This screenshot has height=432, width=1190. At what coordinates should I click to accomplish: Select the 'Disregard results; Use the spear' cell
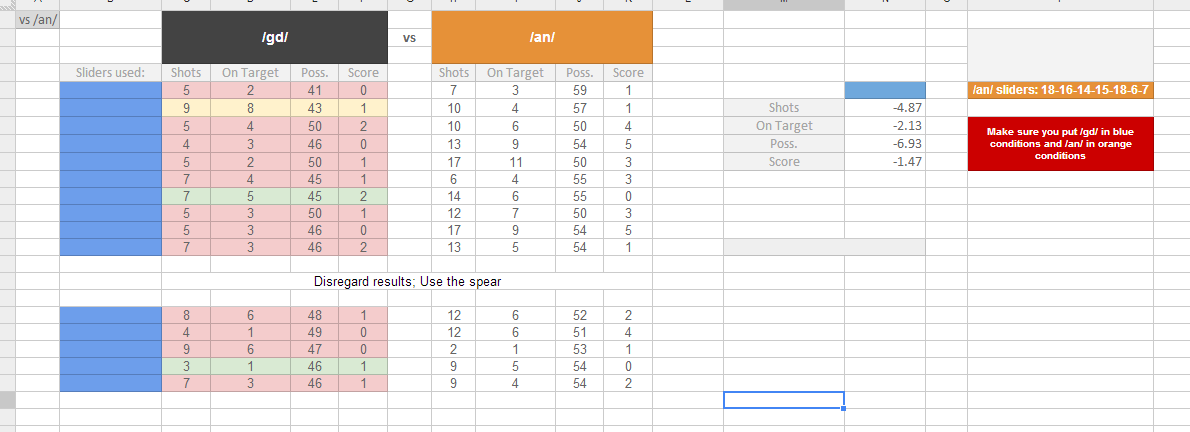pyautogui.click(x=407, y=281)
